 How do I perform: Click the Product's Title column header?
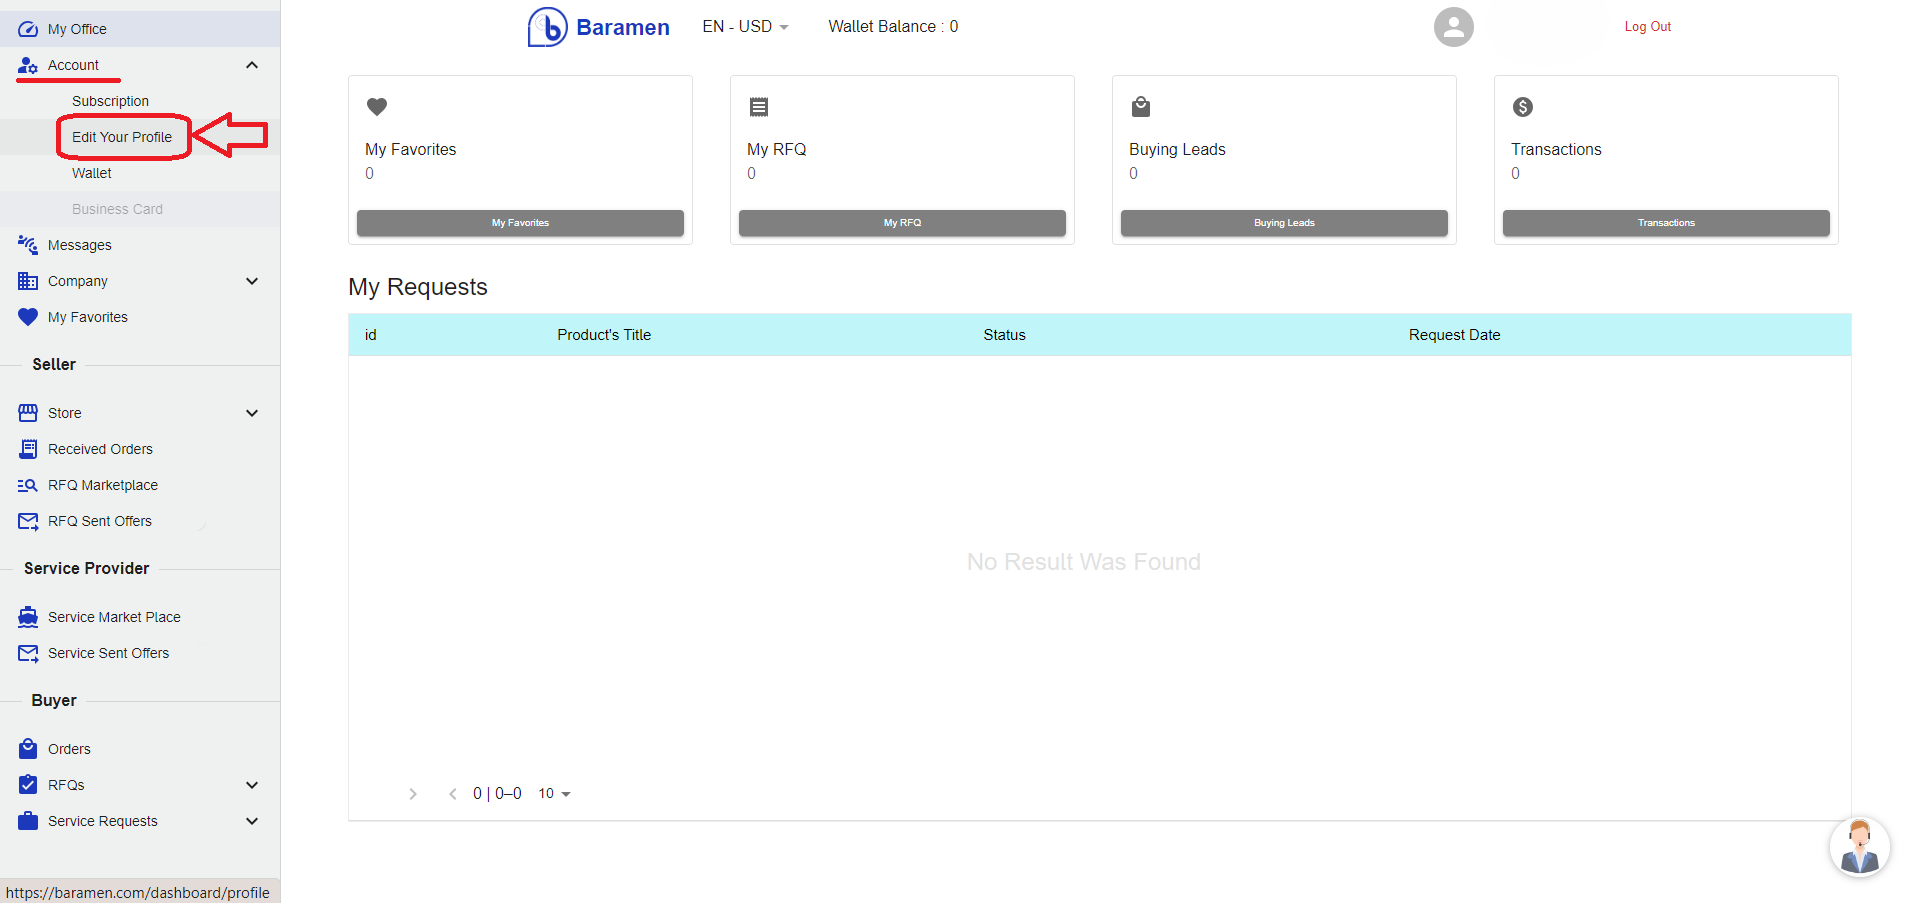click(604, 335)
